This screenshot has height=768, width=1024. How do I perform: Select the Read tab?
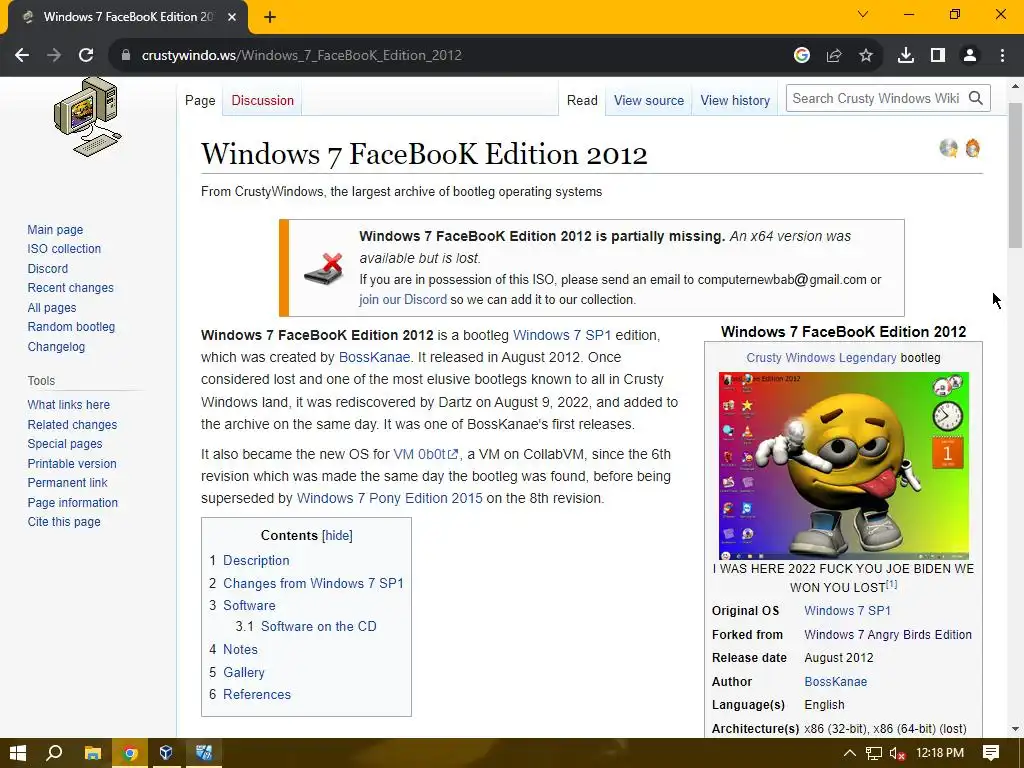pos(582,101)
